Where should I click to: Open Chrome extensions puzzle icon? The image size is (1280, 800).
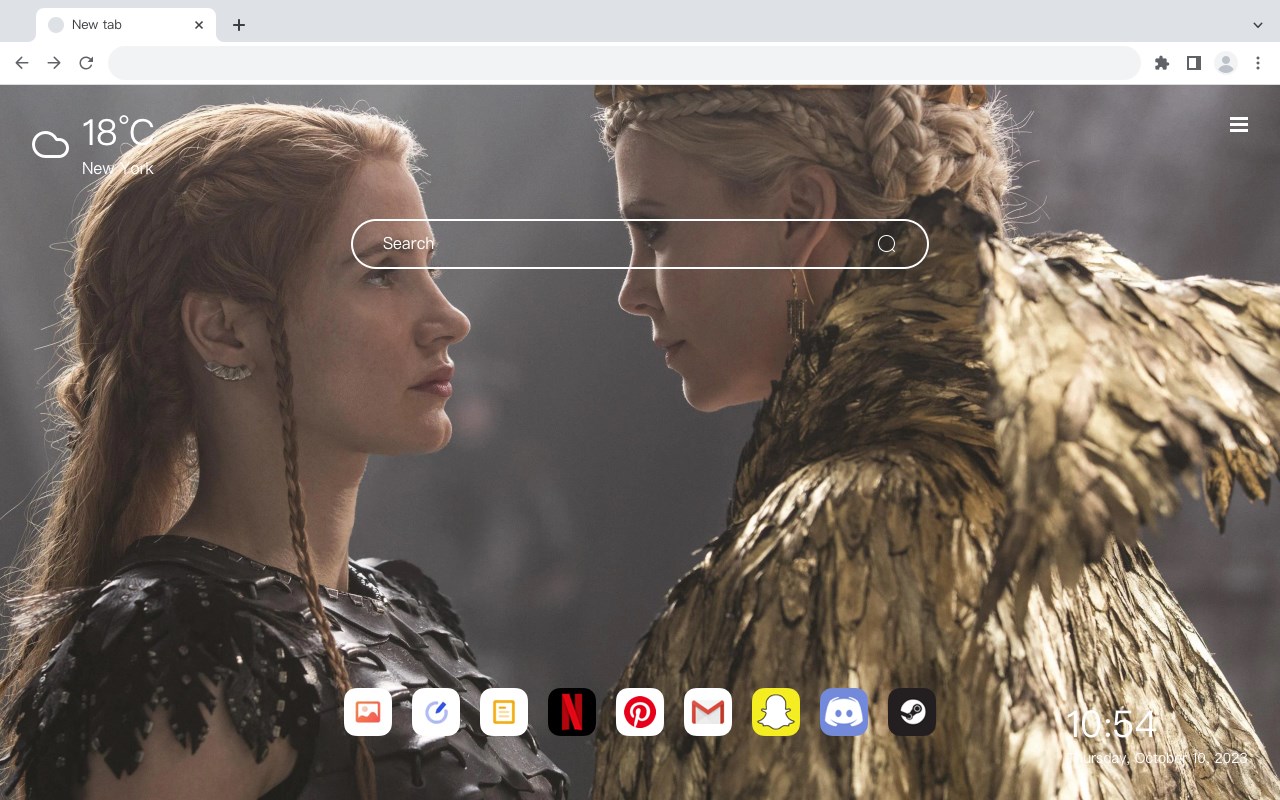pyautogui.click(x=1161, y=63)
